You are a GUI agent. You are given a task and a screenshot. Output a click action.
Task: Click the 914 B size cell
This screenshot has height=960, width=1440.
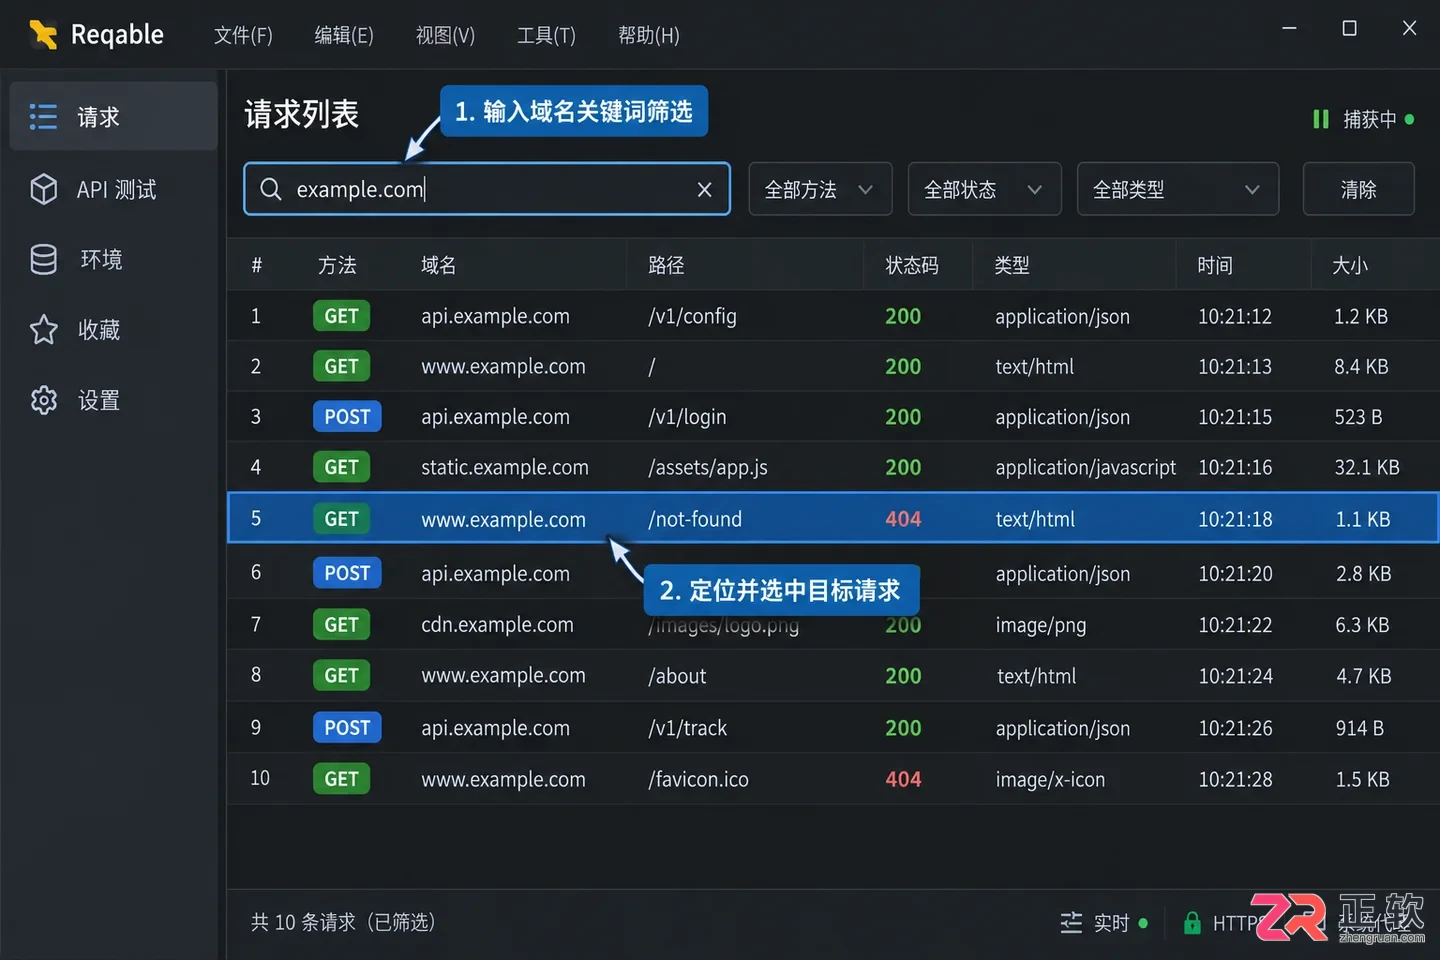[1360, 728]
